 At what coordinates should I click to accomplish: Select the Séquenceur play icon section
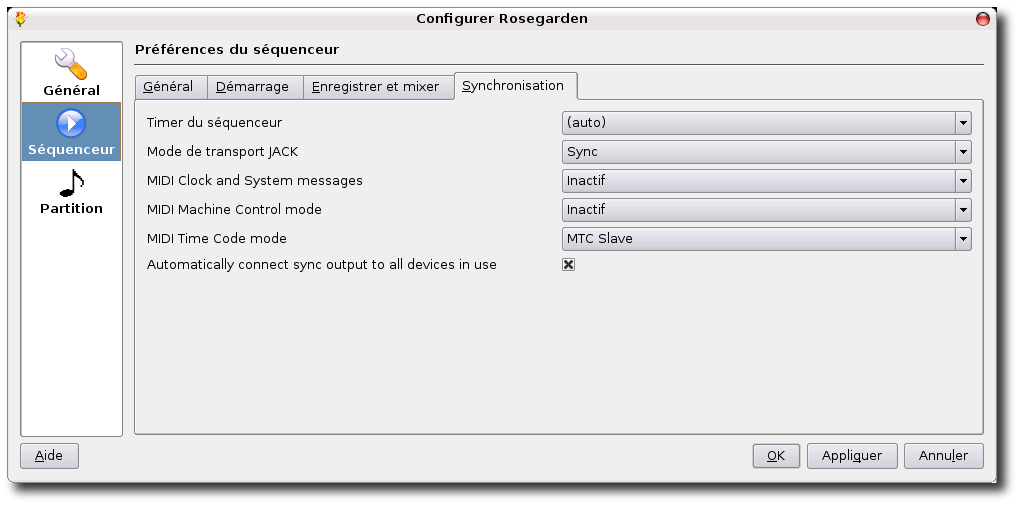pyautogui.click(x=72, y=131)
